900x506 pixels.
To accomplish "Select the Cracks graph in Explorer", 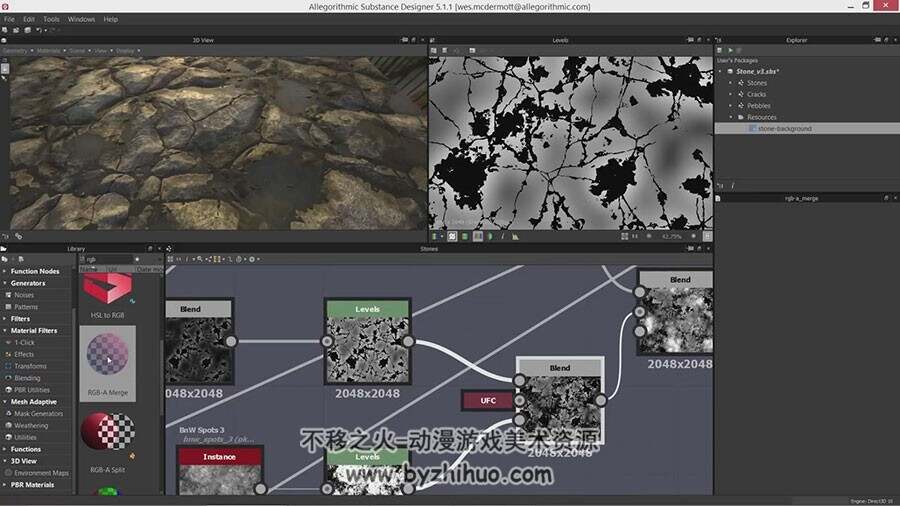I will click(756, 94).
